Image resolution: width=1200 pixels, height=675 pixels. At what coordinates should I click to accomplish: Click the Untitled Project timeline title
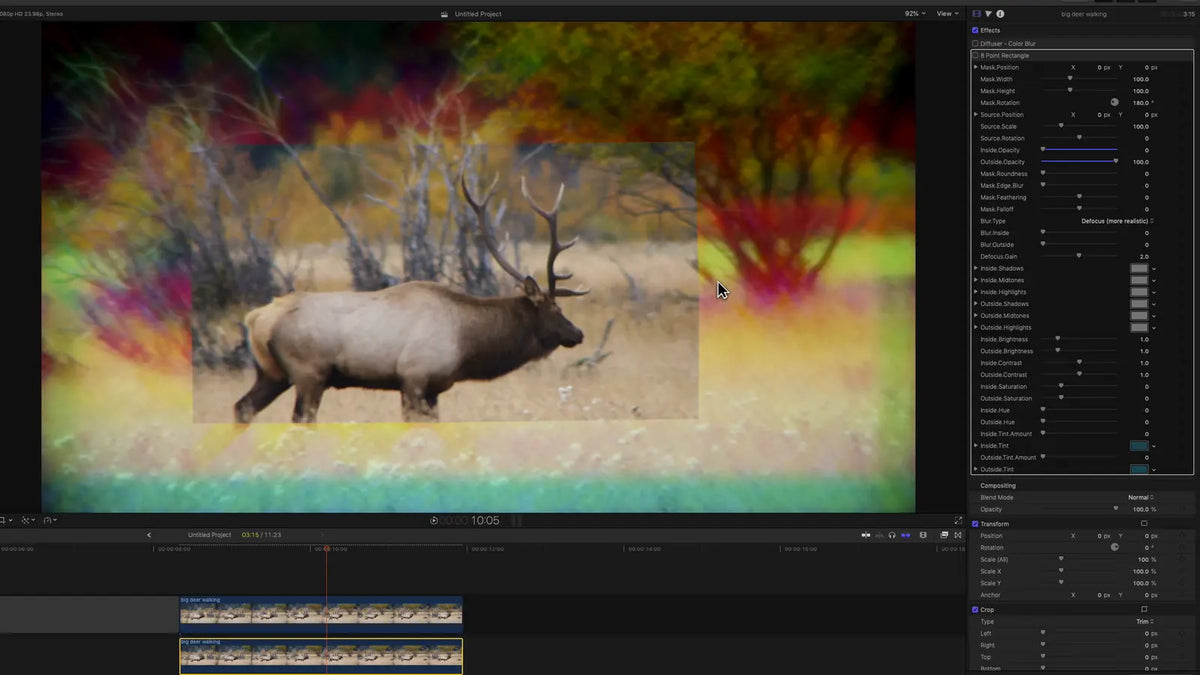point(209,535)
